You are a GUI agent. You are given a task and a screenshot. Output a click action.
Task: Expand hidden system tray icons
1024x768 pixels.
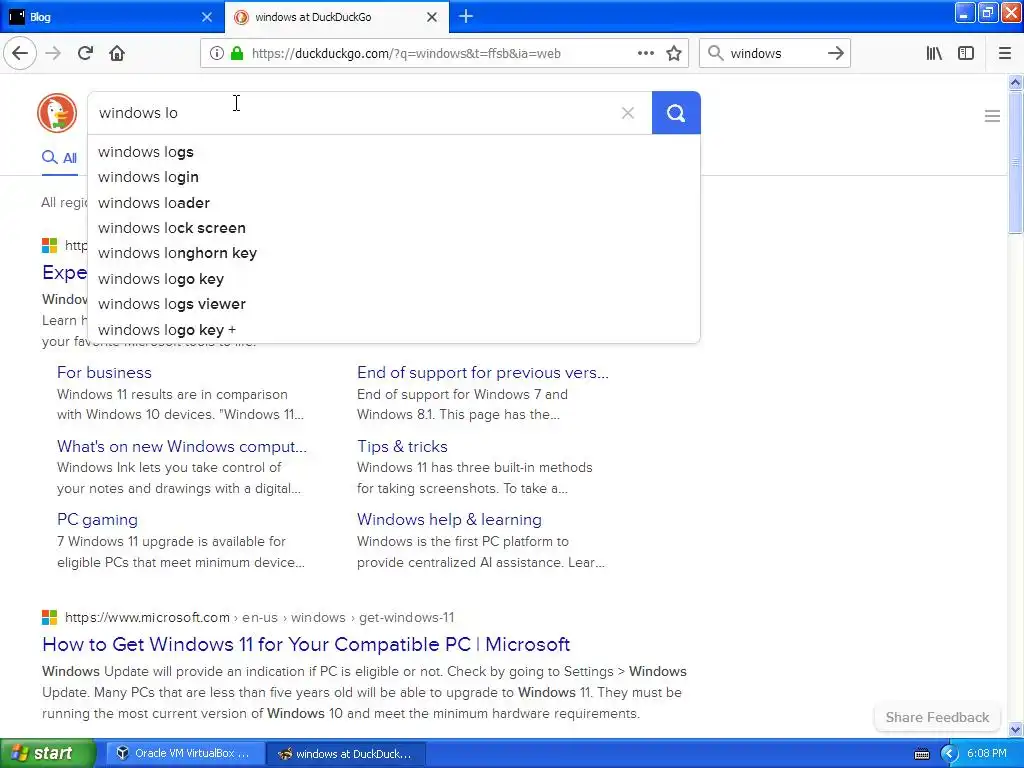point(949,754)
